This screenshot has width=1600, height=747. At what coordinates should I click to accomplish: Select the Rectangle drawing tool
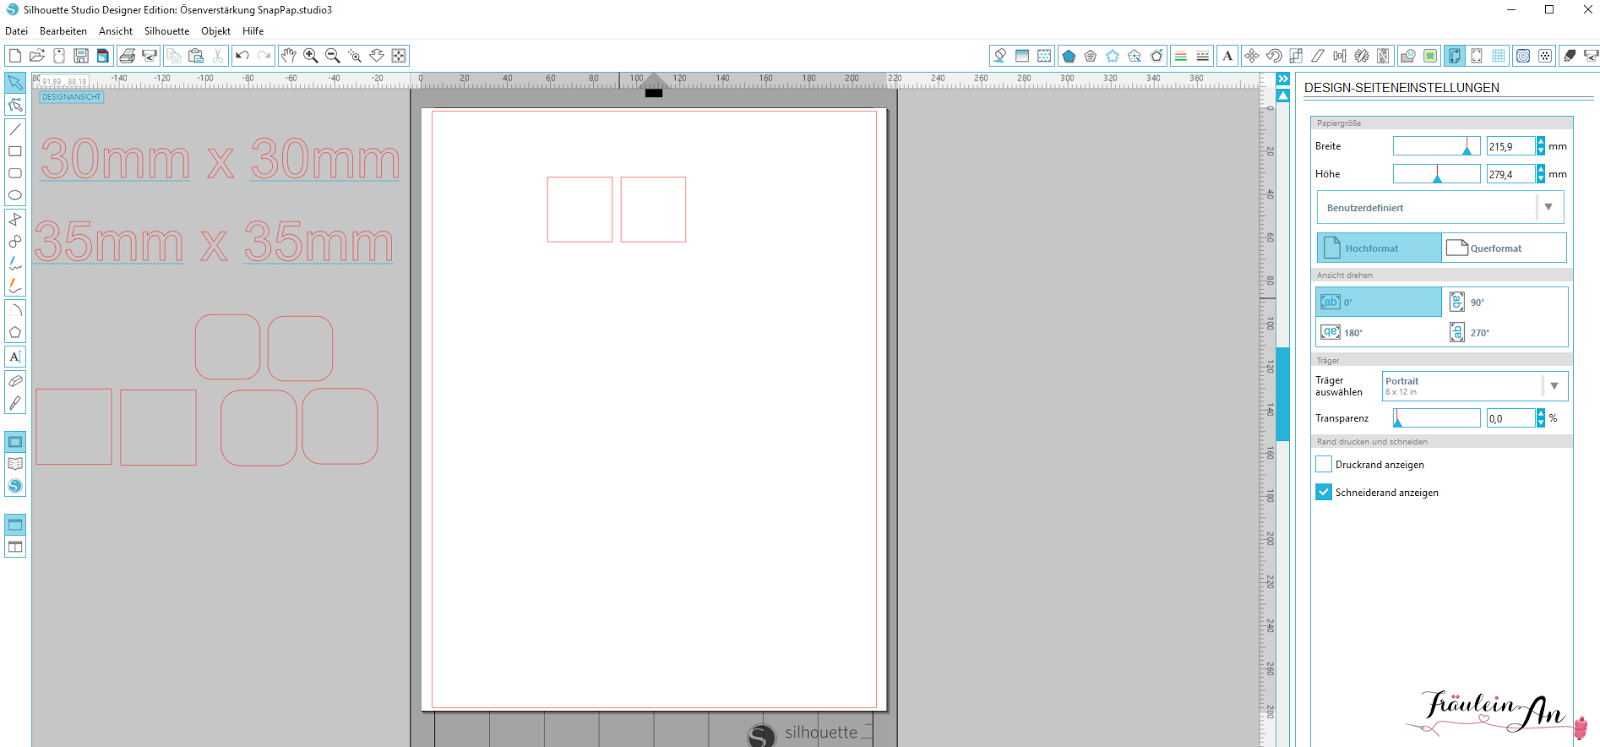tap(15, 151)
